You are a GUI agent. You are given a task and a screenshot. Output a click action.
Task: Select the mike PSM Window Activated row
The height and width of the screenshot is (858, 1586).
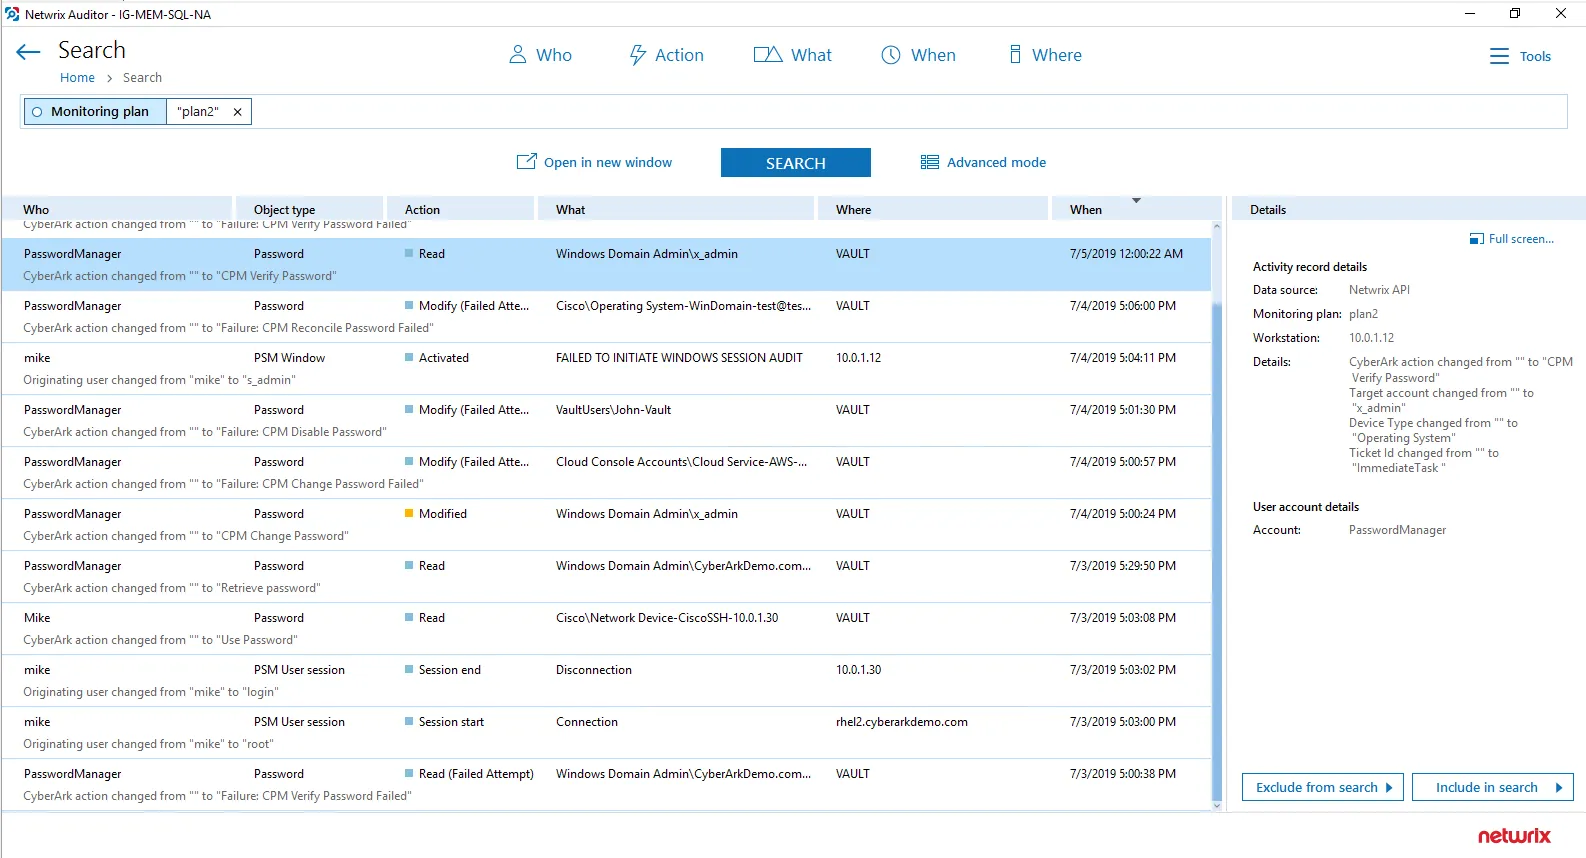tap(606, 369)
